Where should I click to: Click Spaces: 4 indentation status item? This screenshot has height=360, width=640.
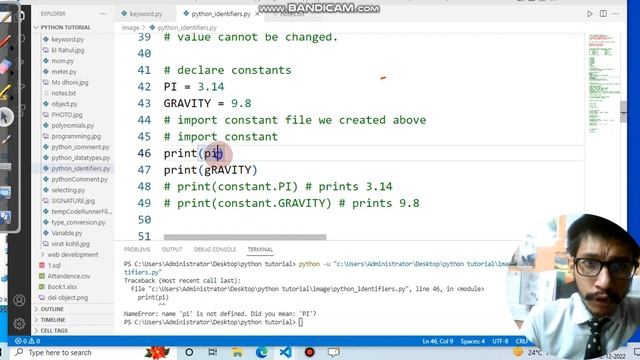pyautogui.click(x=473, y=341)
